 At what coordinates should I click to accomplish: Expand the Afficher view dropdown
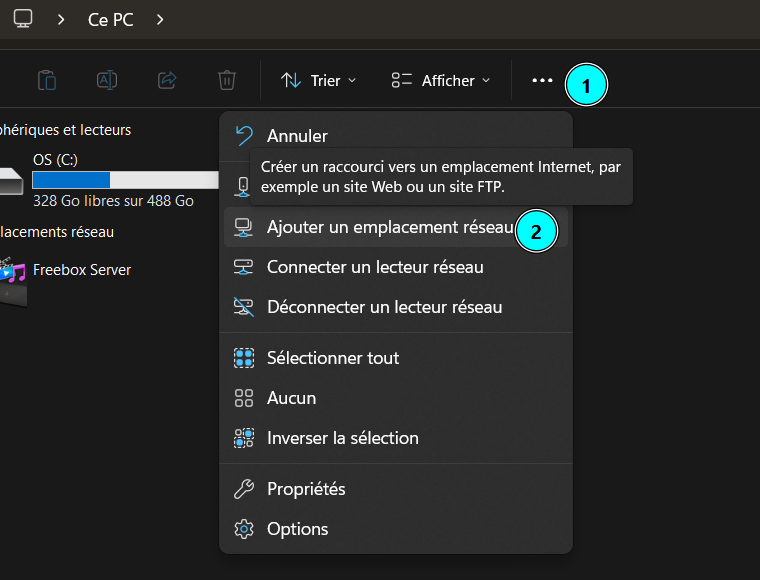[x=441, y=80]
